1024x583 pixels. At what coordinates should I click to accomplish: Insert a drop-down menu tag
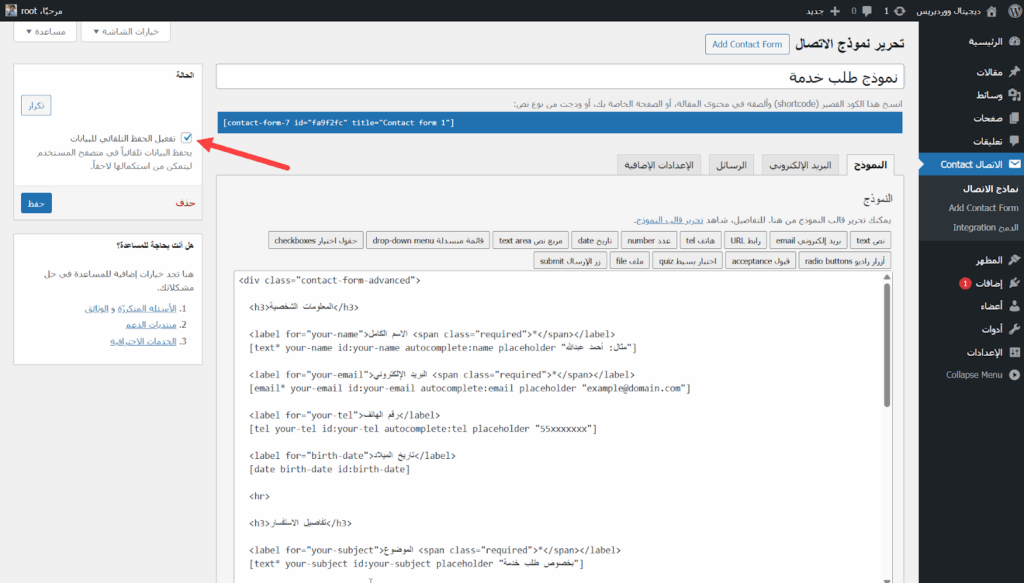[x=428, y=240]
